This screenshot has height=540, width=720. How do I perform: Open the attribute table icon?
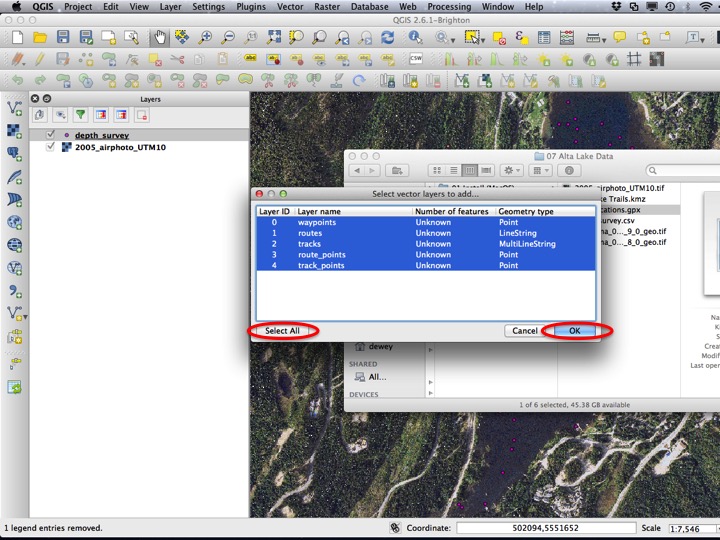click(x=544, y=37)
